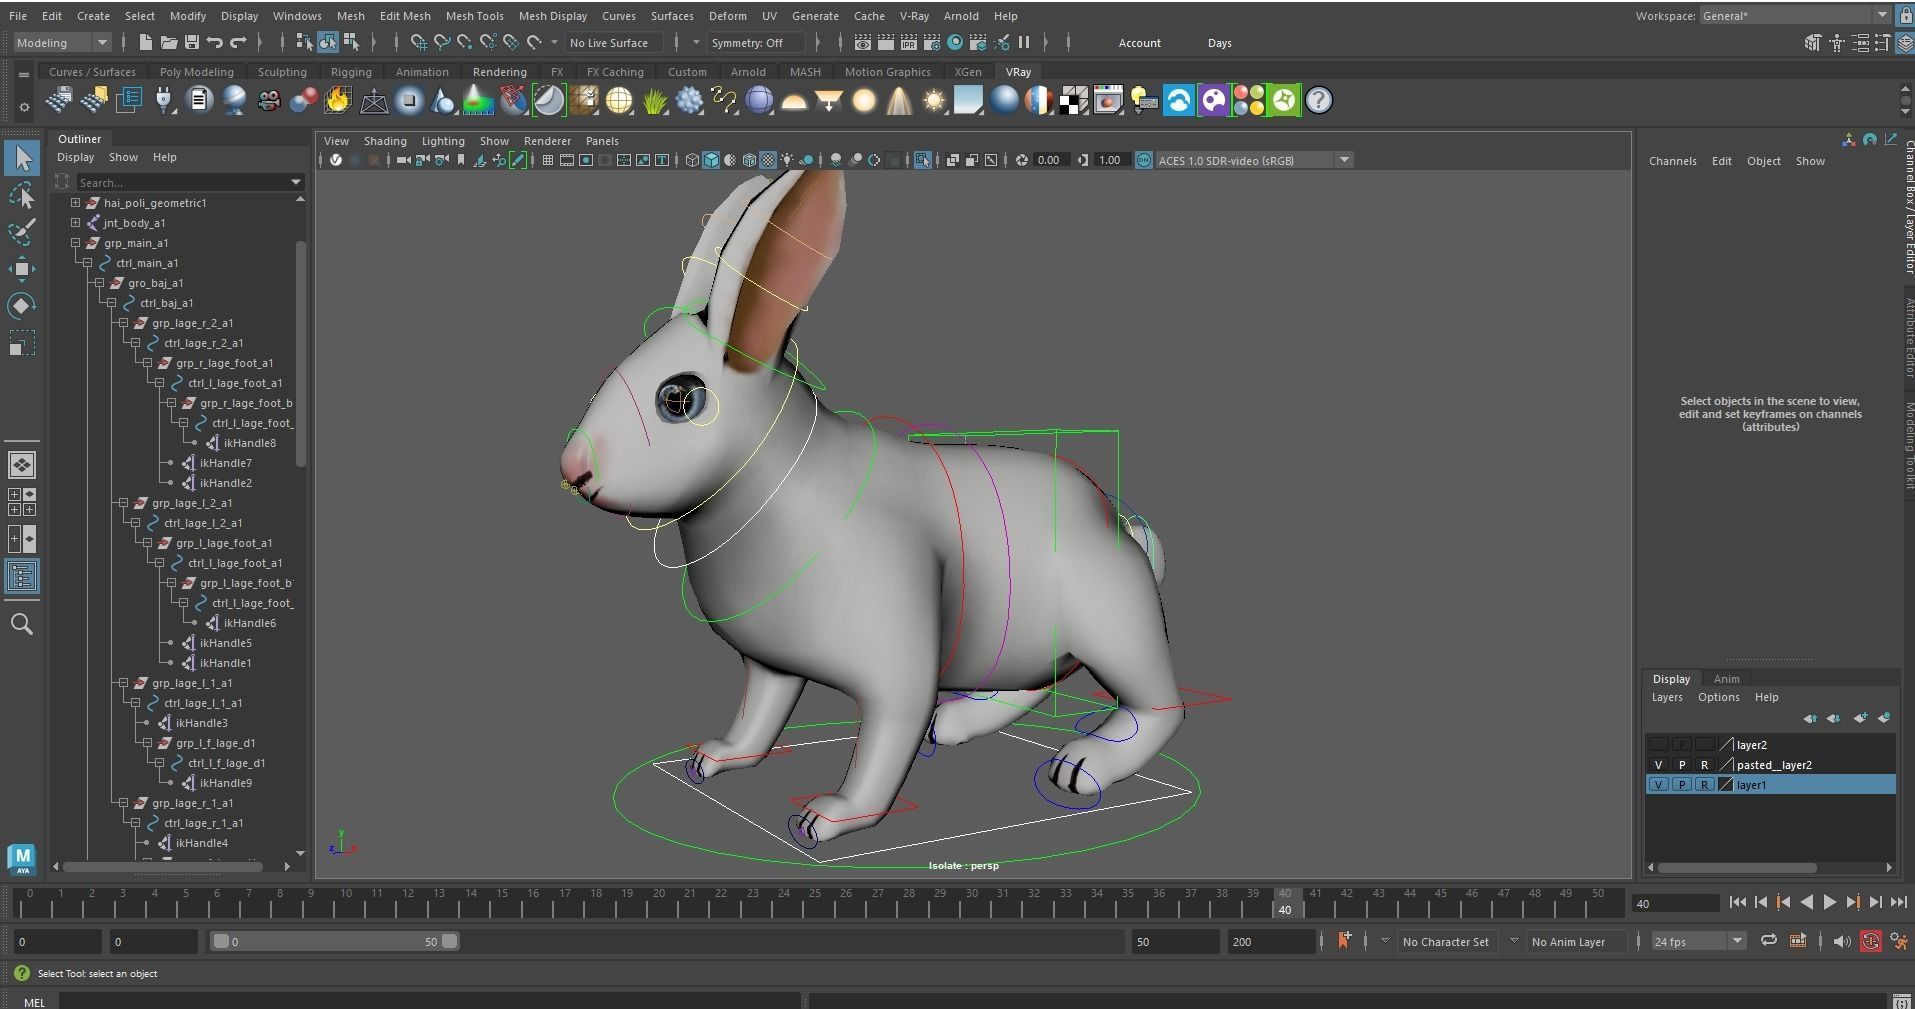Toggle auto keyframe red button

coord(1870,941)
